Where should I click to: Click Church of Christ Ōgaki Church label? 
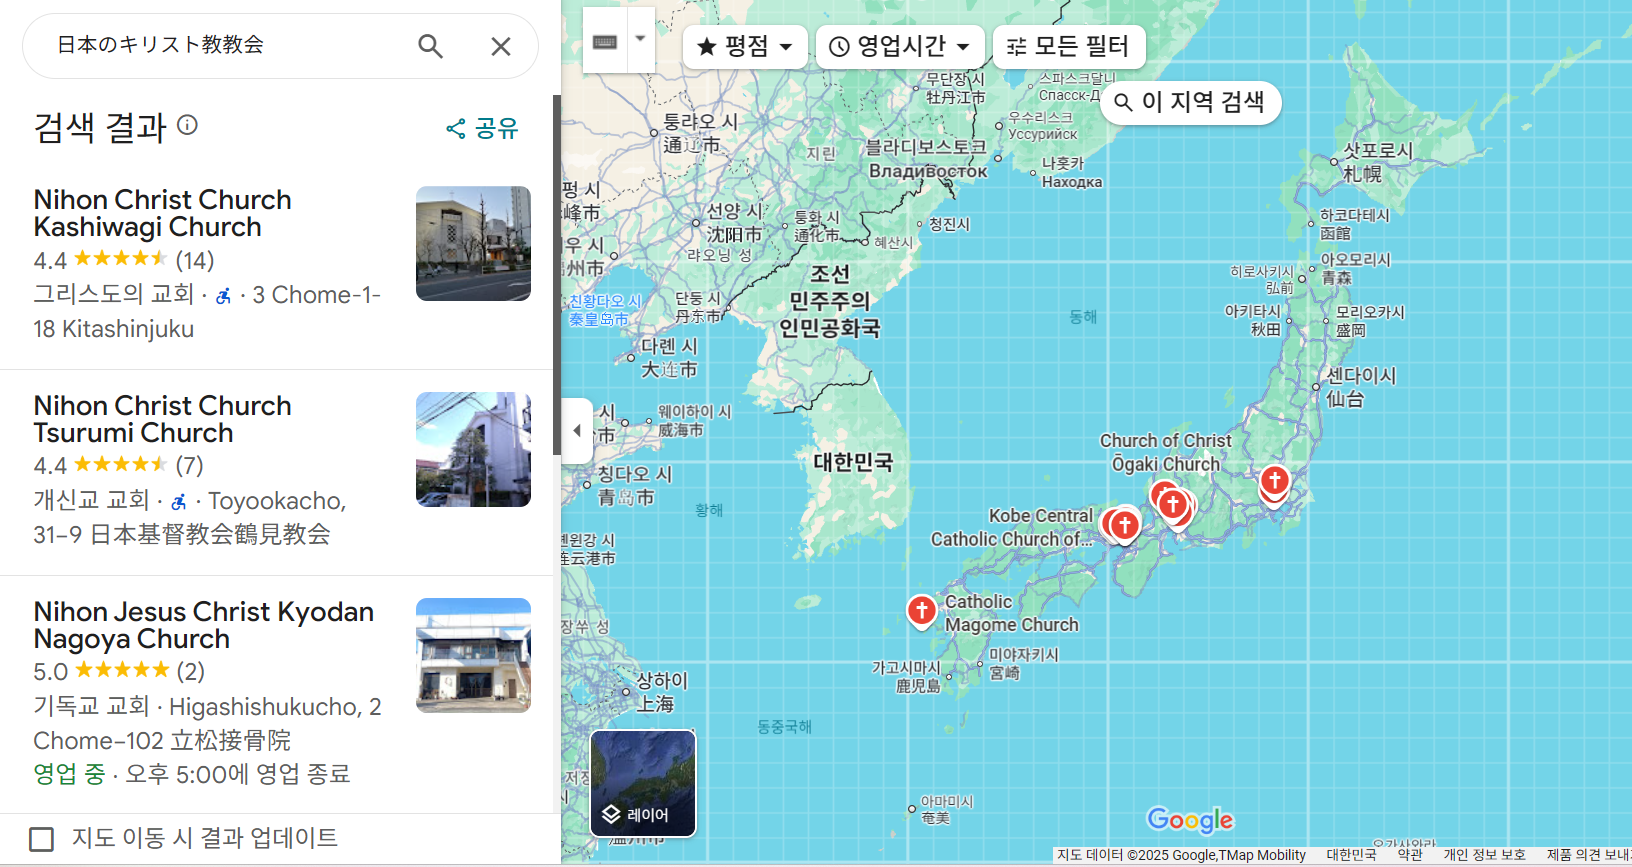click(1166, 452)
